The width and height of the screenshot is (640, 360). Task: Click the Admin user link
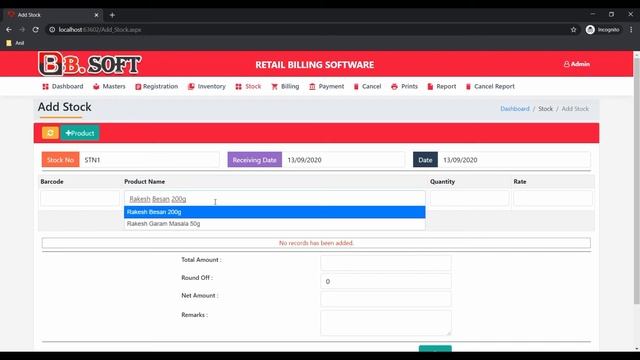coord(577,64)
